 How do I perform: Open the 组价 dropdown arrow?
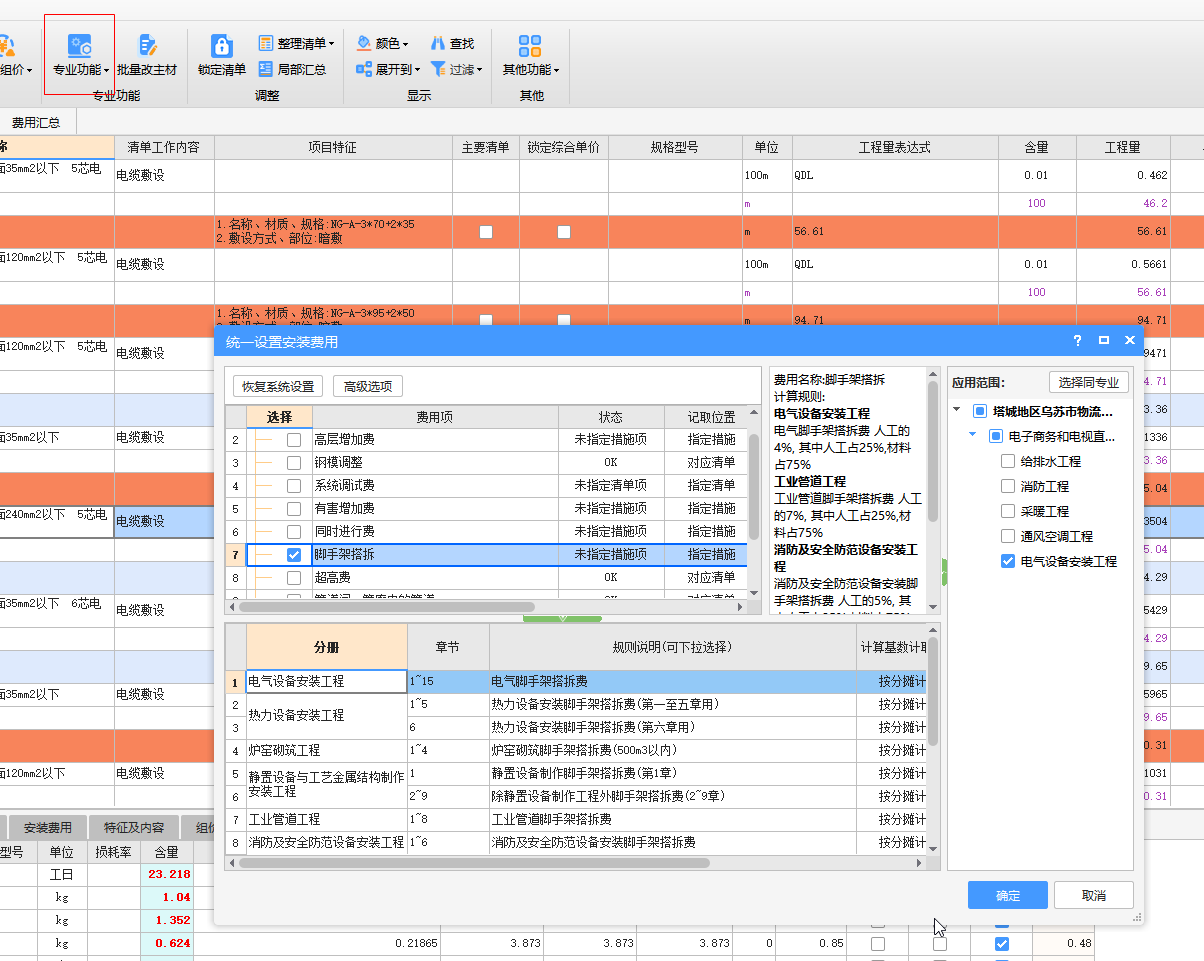tap(30, 71)
